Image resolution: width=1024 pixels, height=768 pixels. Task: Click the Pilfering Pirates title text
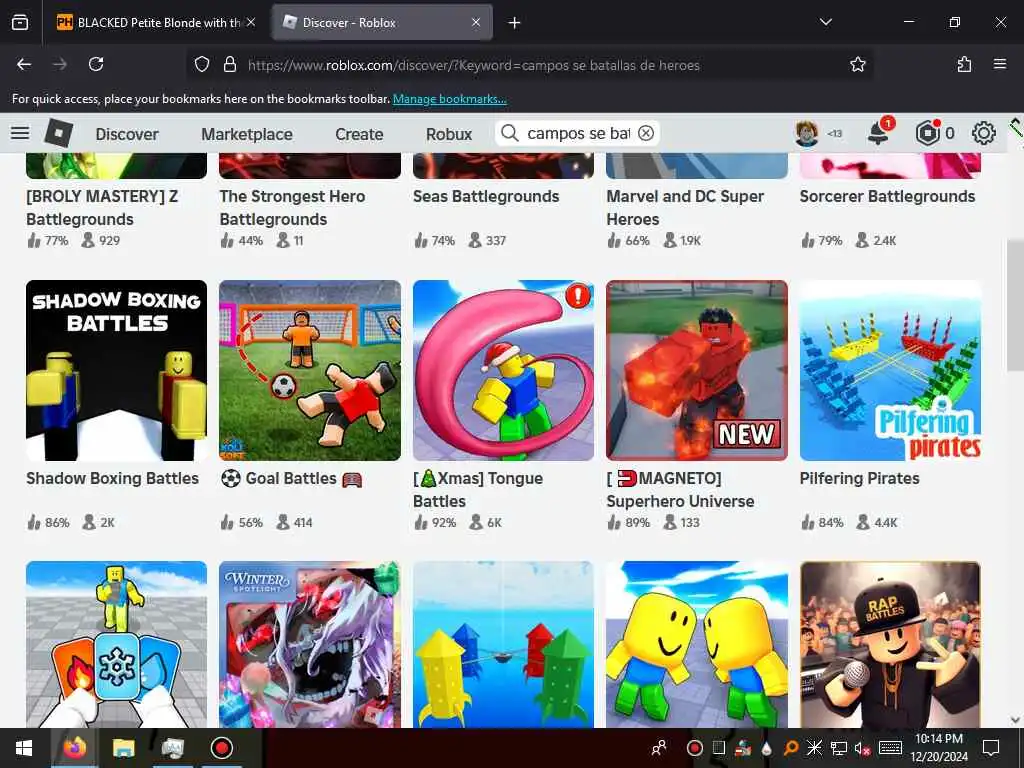click(x=859, y=479)
